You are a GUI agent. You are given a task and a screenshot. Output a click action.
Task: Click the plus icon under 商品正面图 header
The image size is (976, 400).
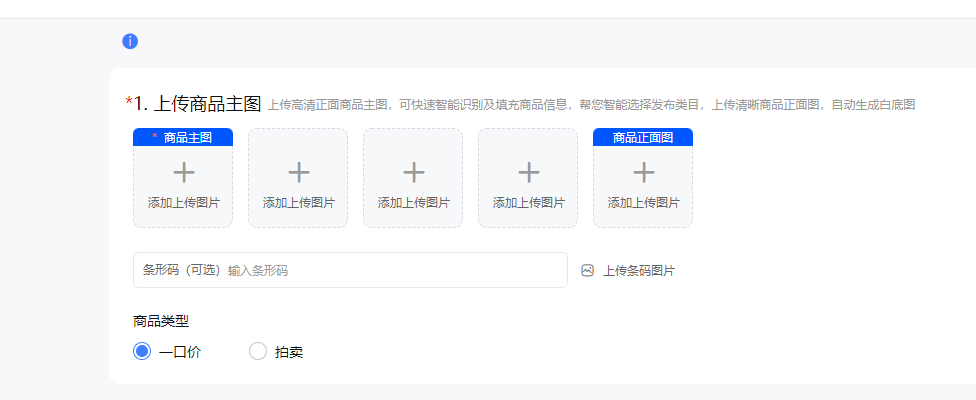point(643,172)
